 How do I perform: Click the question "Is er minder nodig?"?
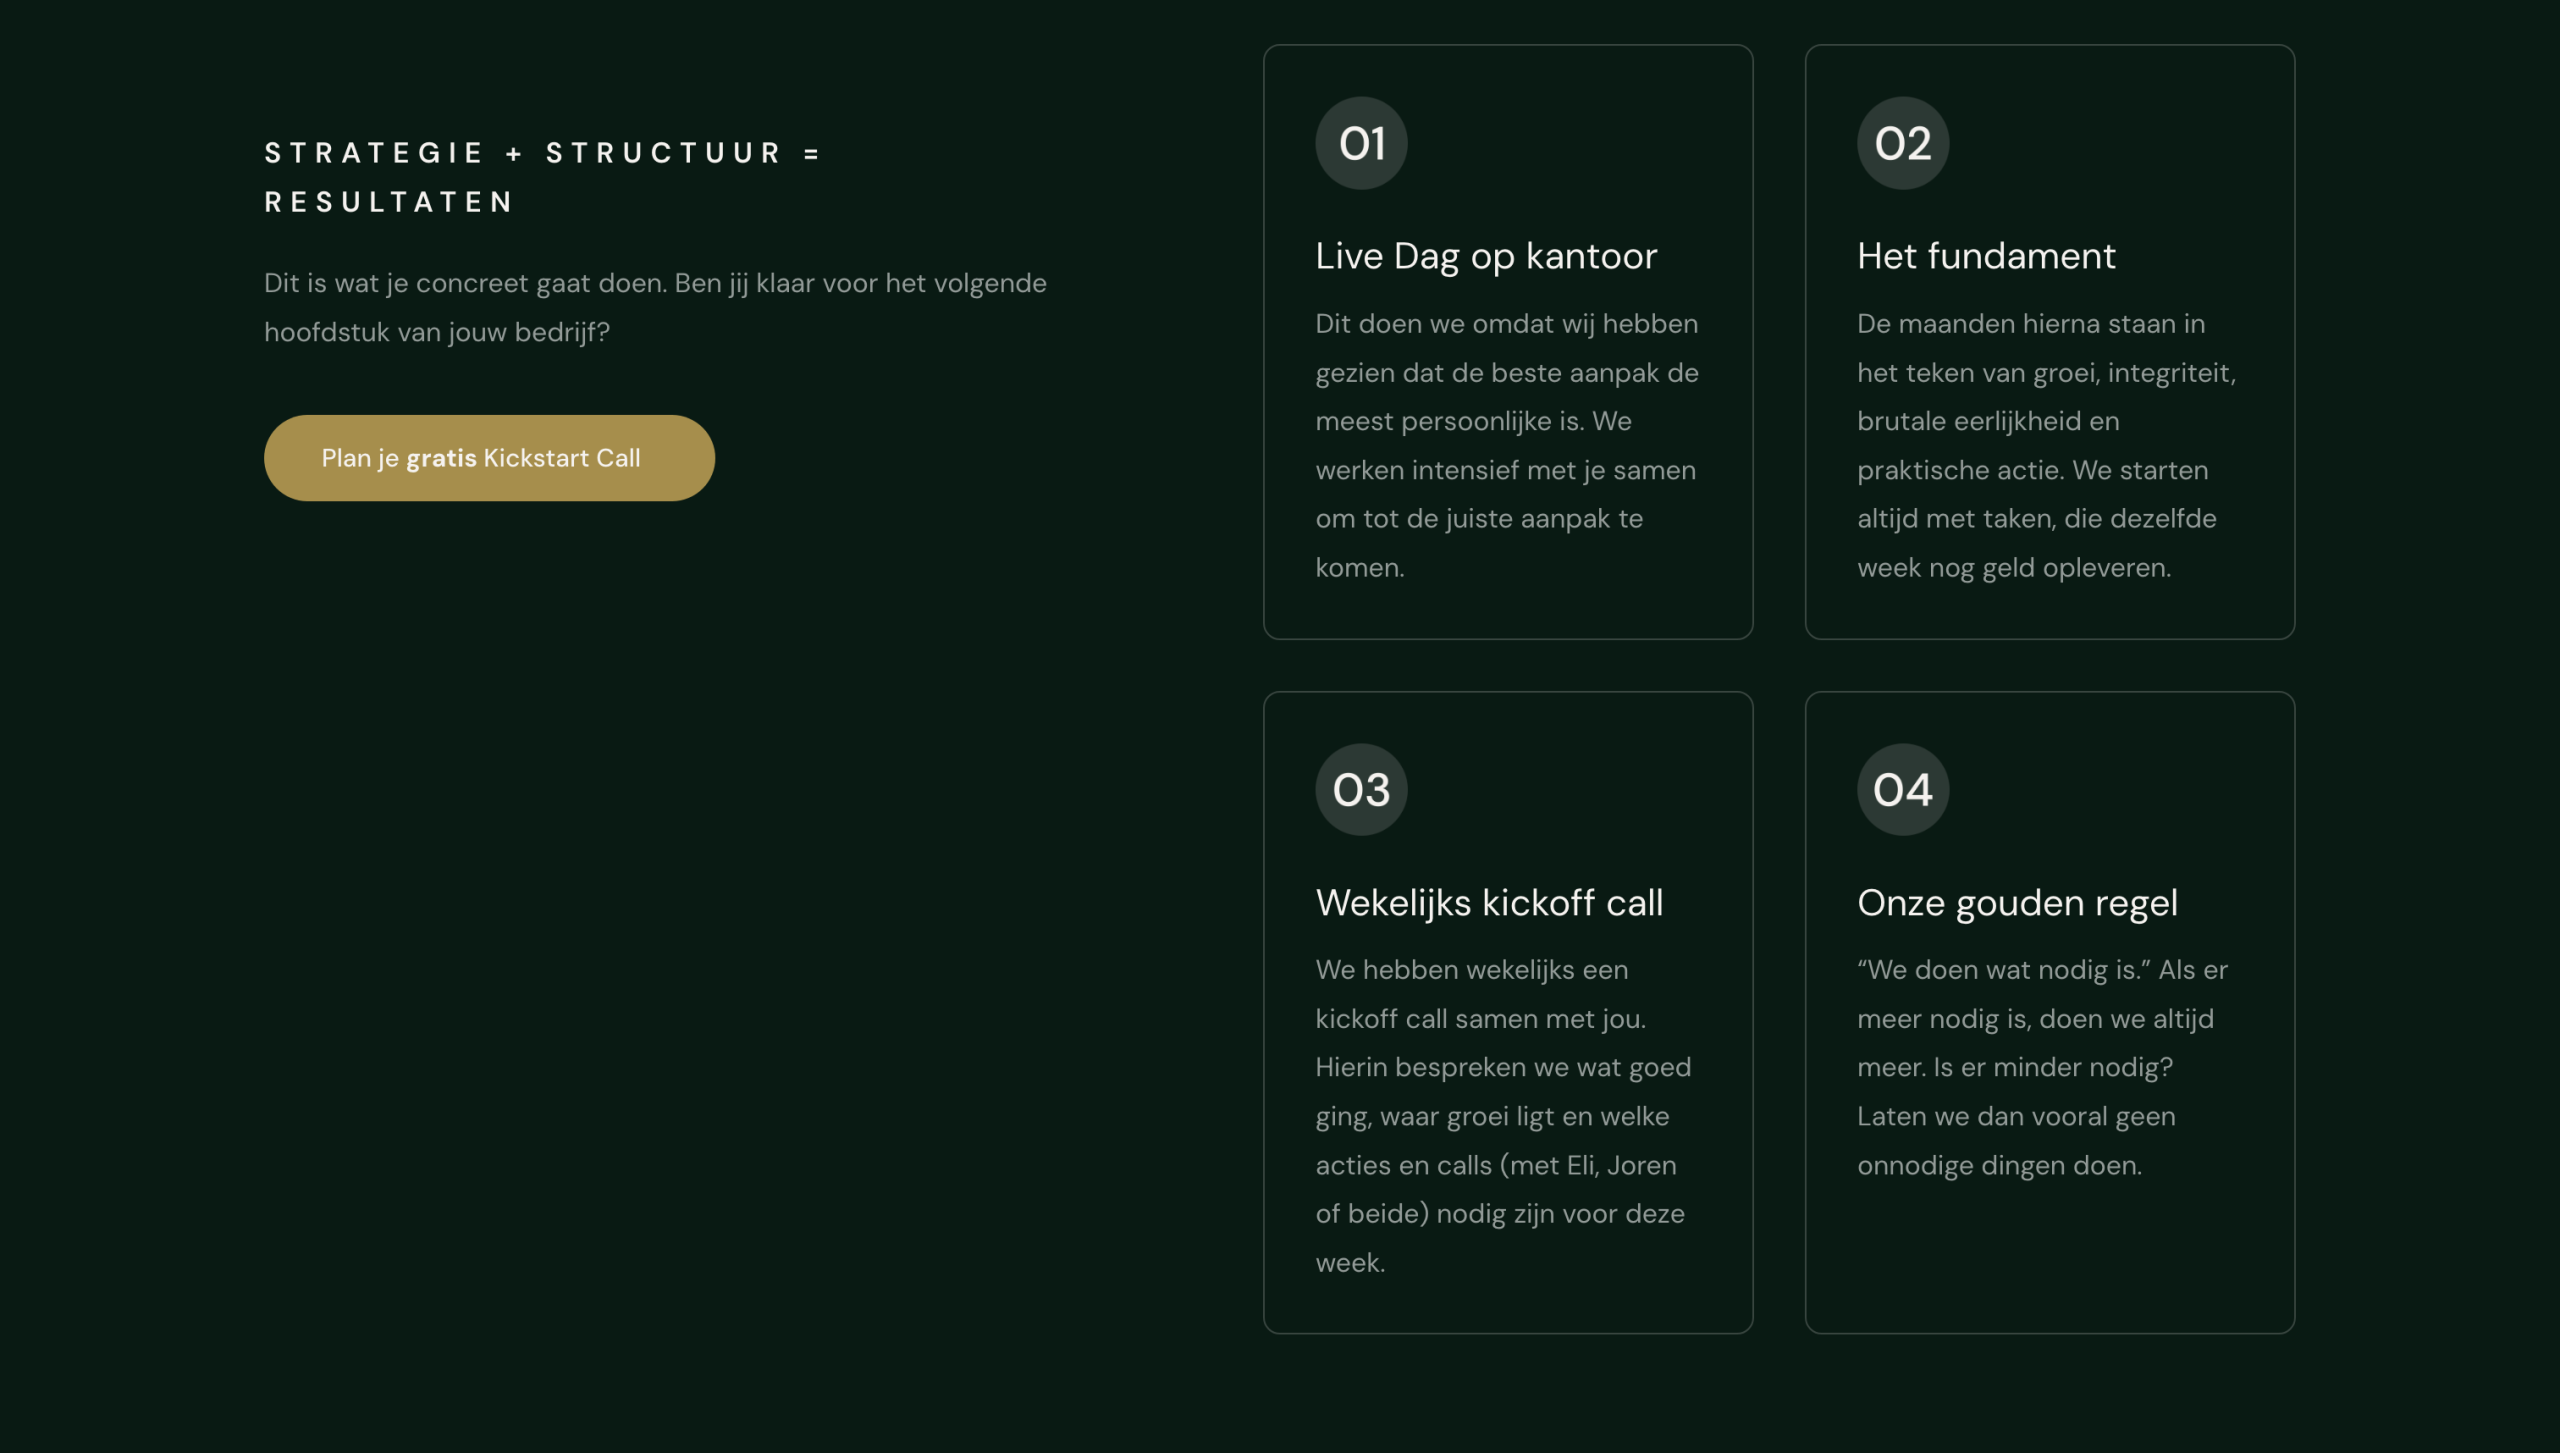click(x=2053, y=1067)
